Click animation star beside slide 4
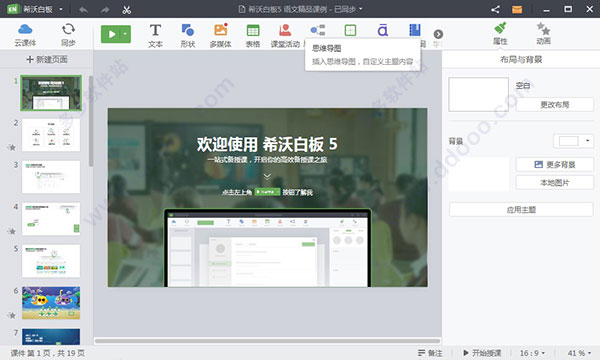The height and width of the screenshot is (360, 600). pos(12,231)
